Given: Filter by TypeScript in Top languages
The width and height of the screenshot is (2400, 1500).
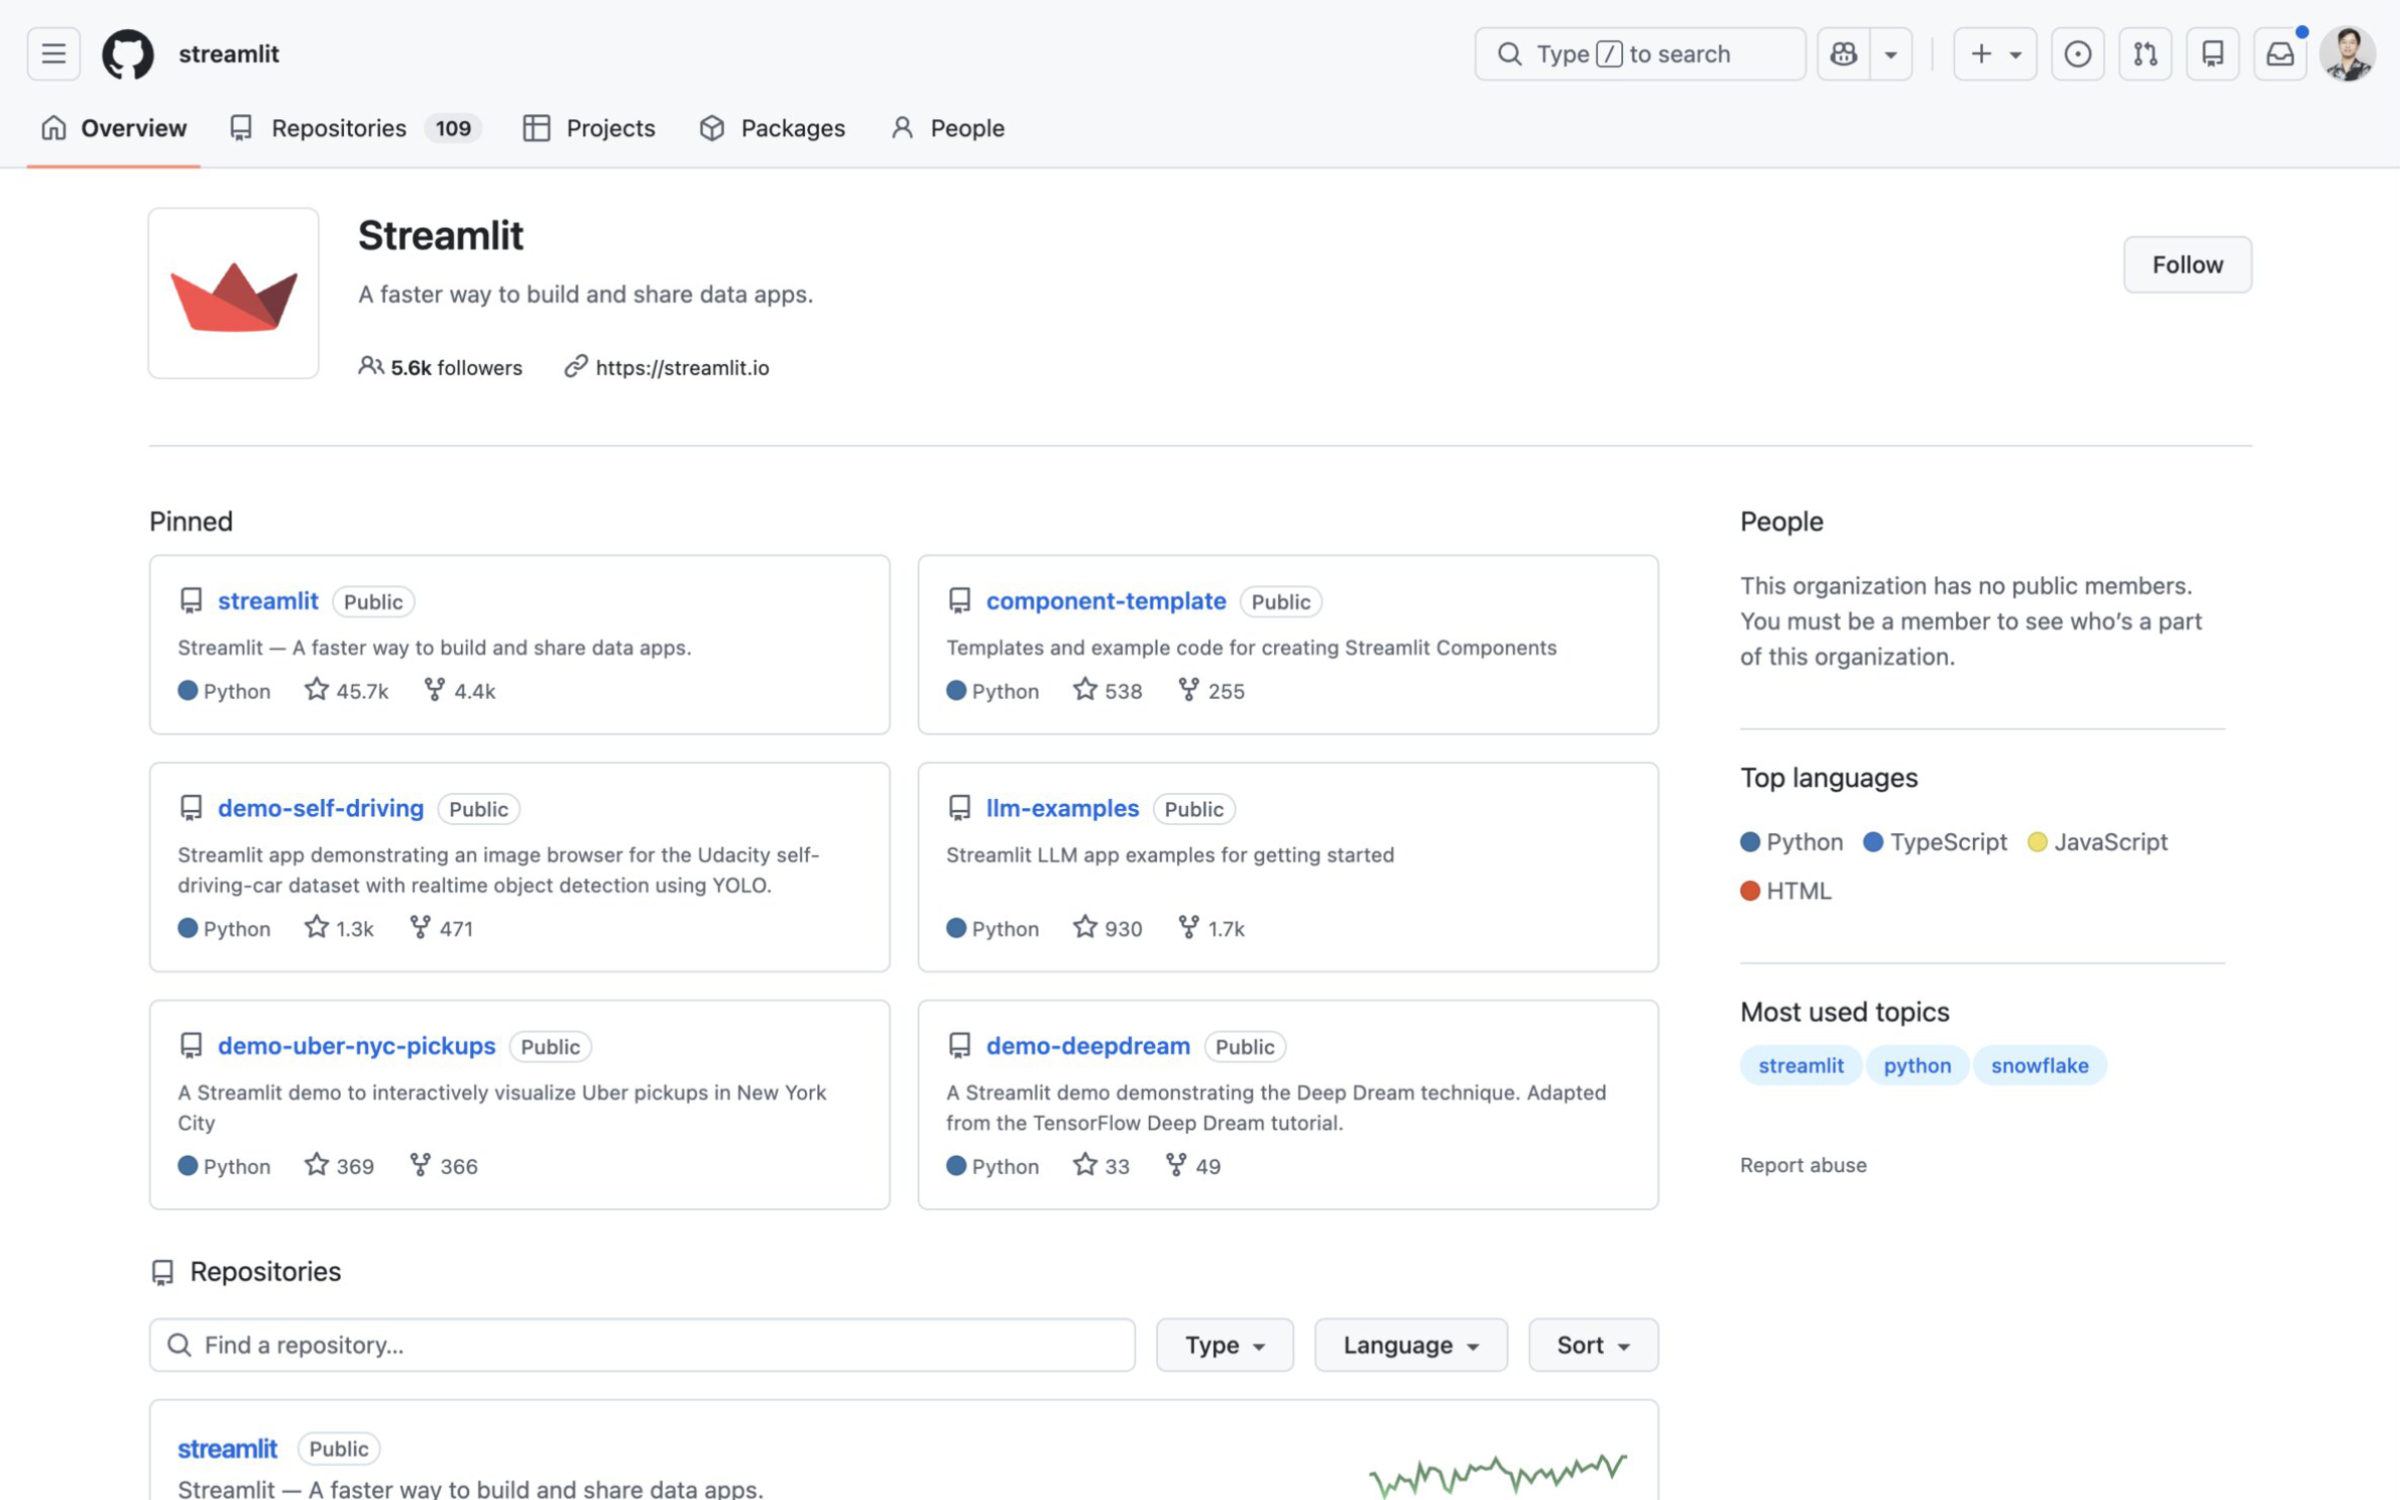Looking at the screenshot, I should click(1935, 841).
